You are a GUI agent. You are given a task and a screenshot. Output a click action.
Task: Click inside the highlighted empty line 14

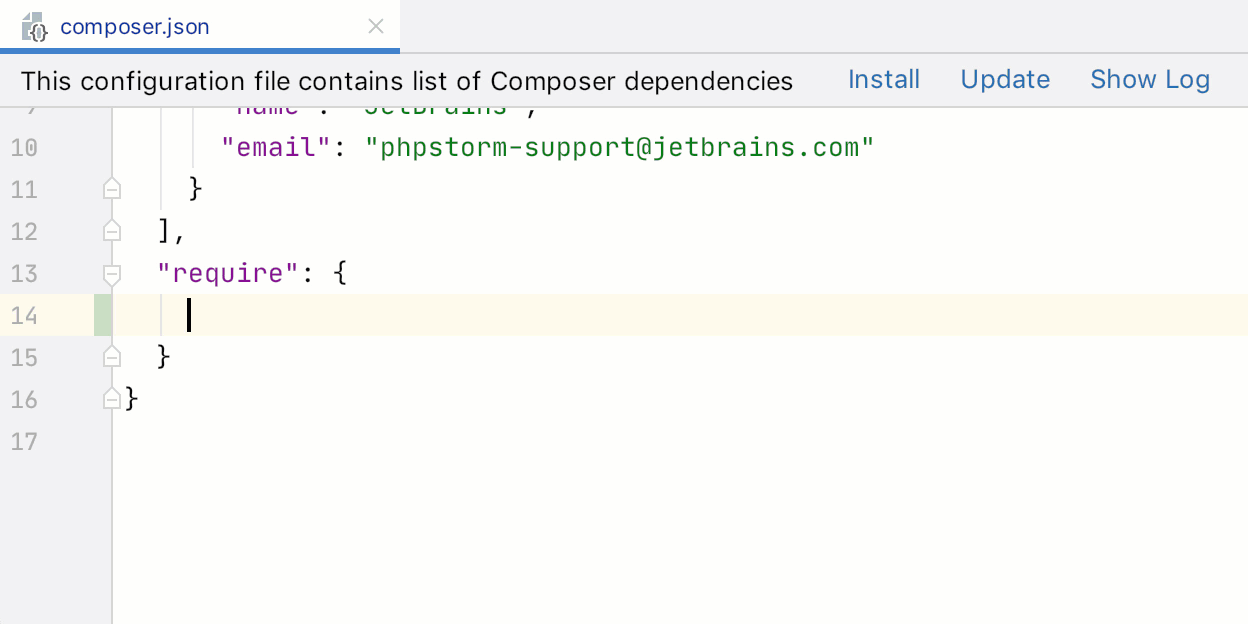[x=600, y=316]
